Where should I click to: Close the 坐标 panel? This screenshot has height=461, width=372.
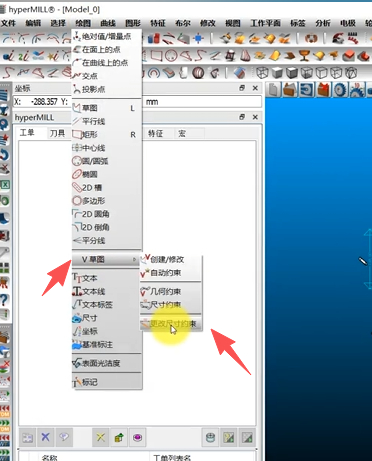point(255,88)
